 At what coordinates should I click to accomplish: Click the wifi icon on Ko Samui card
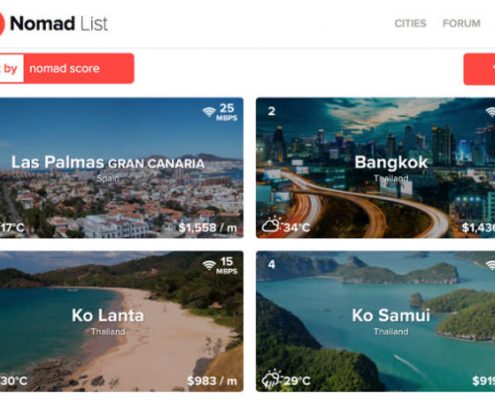(x=491, y=265)
